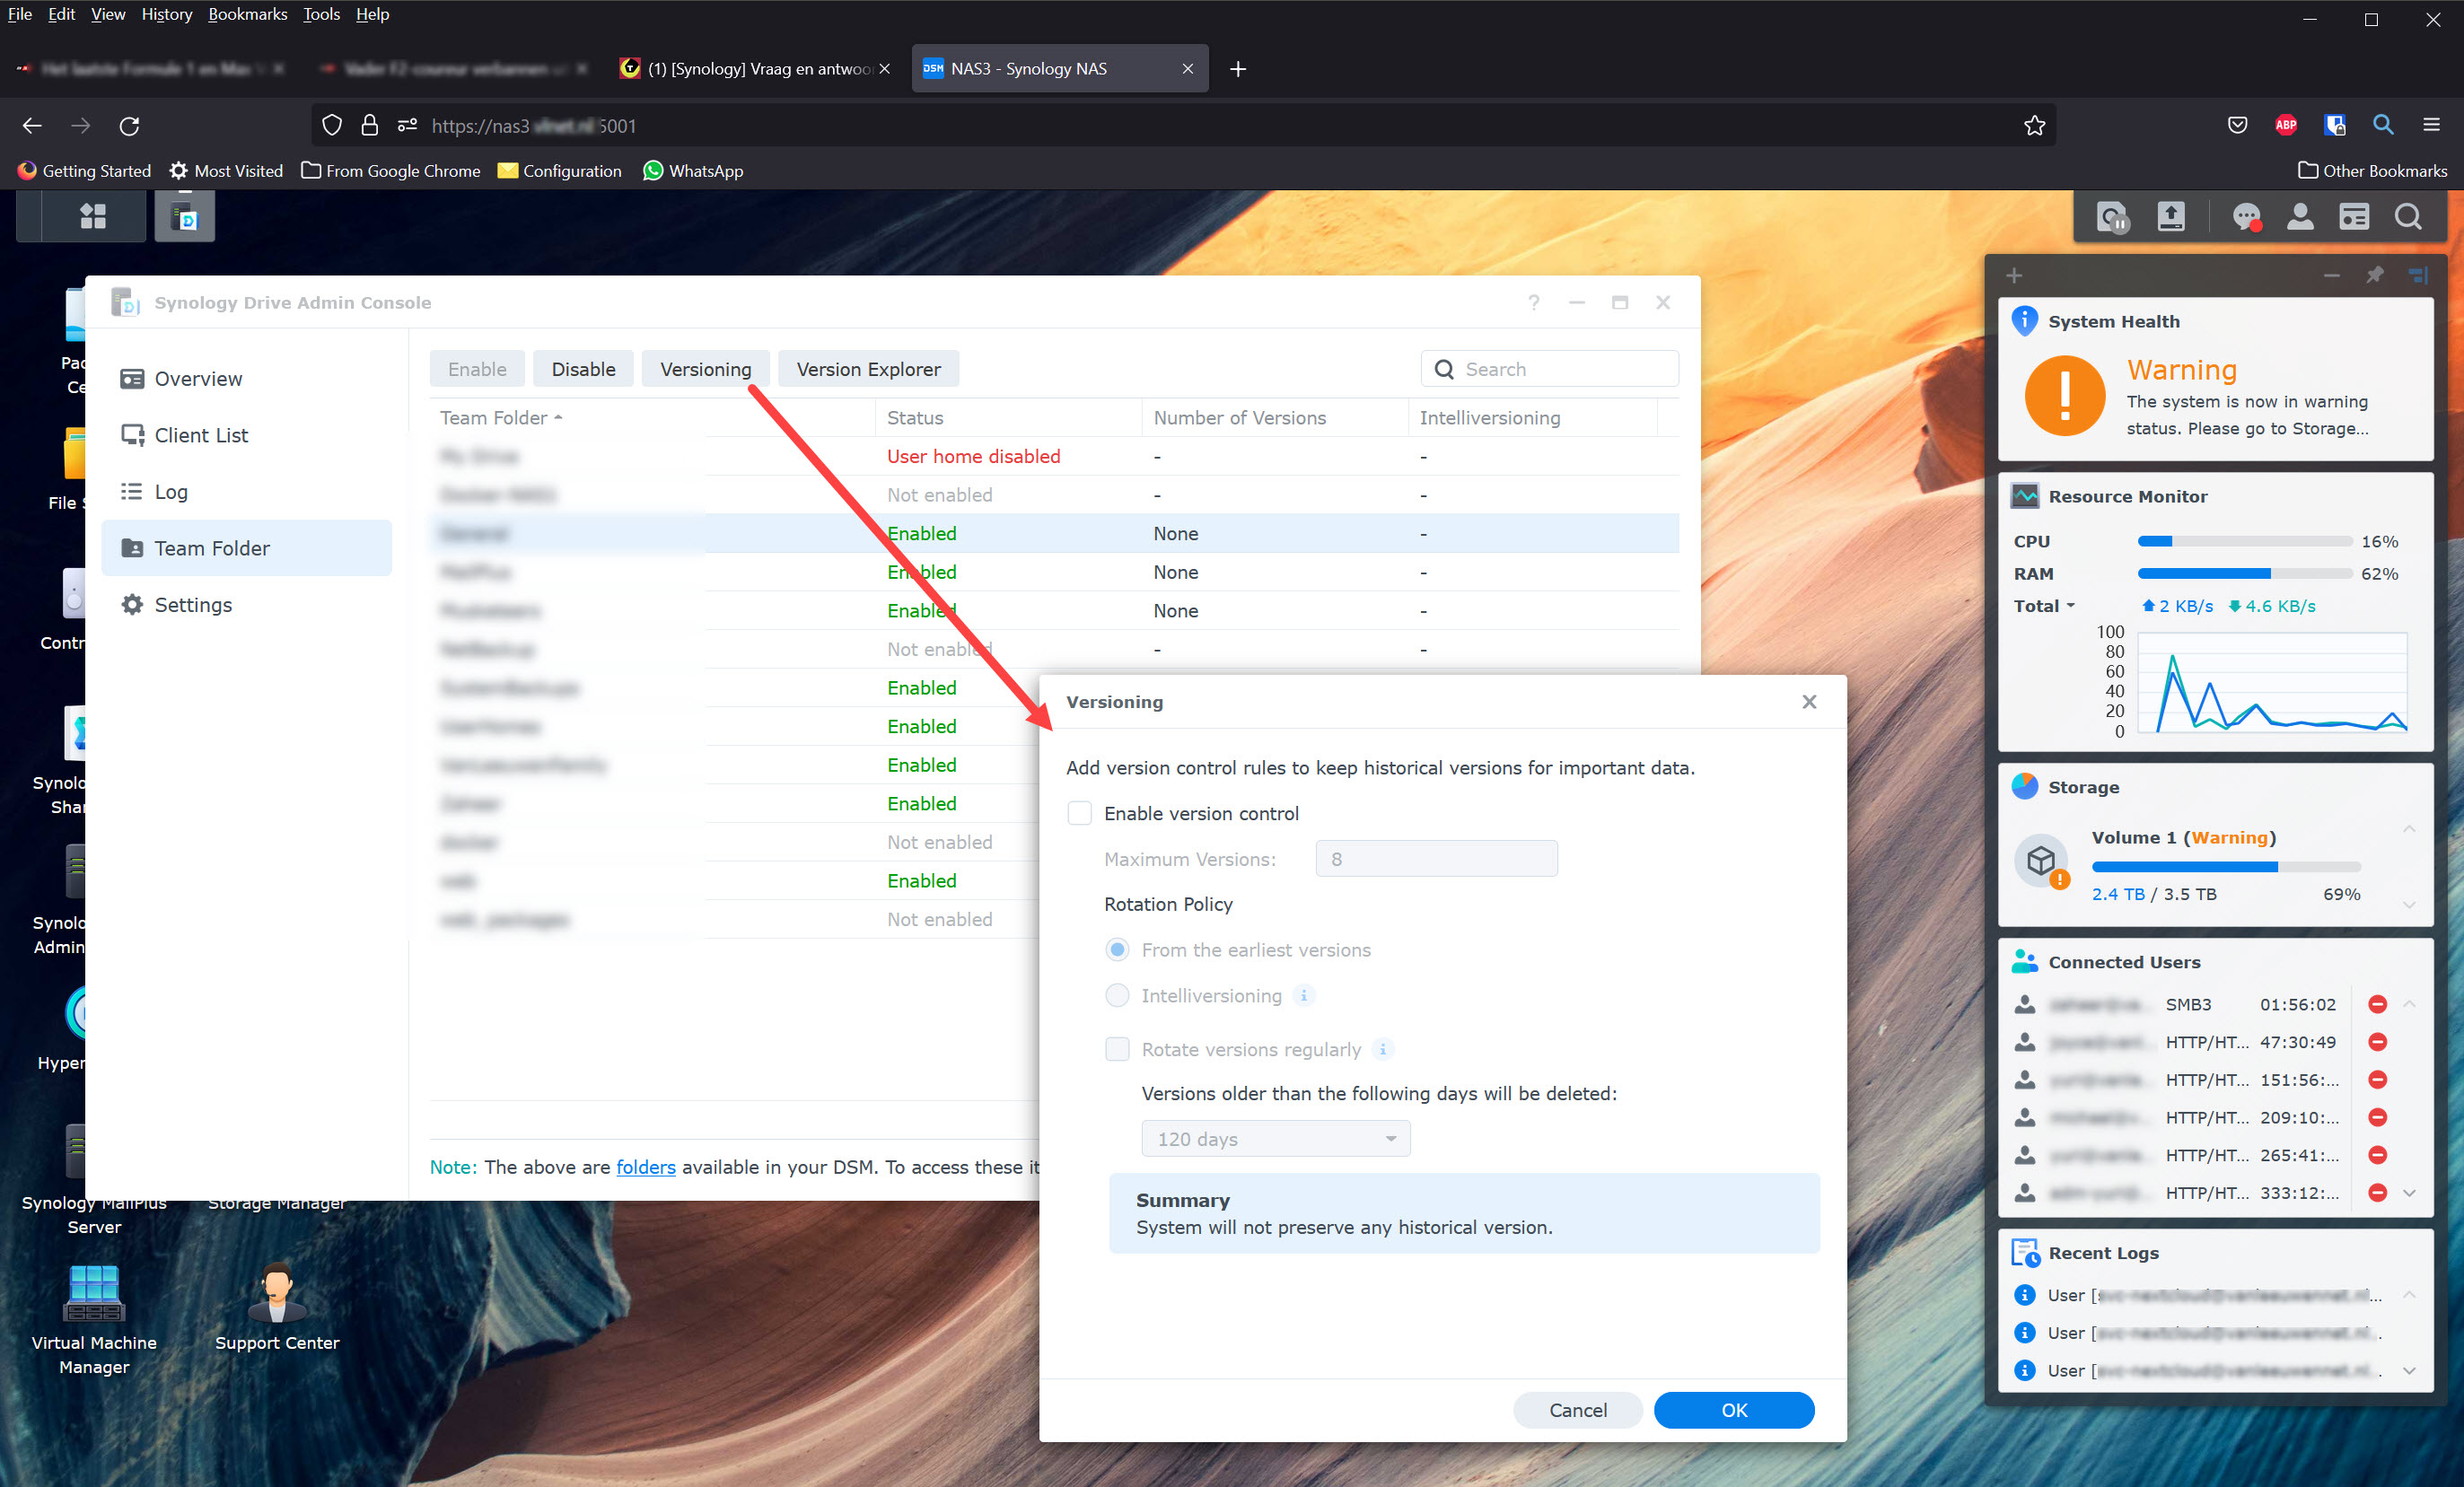This screenshot has height=1487, width=2464.
Task: Follow the folders link in note
Action: [x=645, y=1167]
